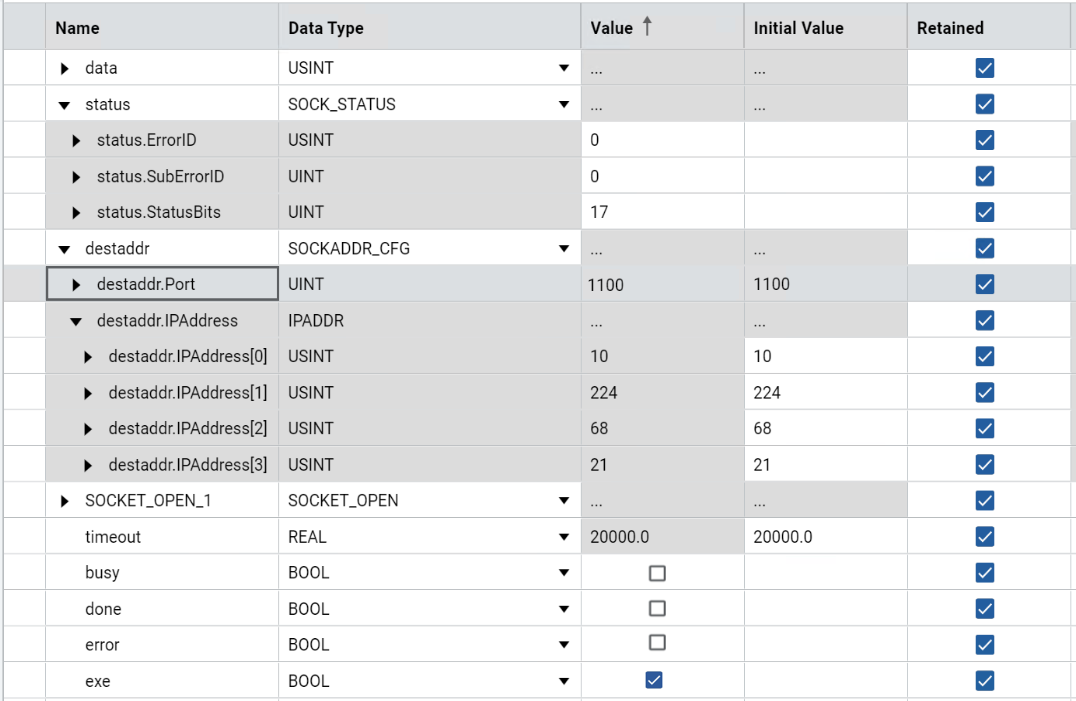Collapse the status structure row
The height and width of the screenshot is (701, 1076).
pos(65,105)
